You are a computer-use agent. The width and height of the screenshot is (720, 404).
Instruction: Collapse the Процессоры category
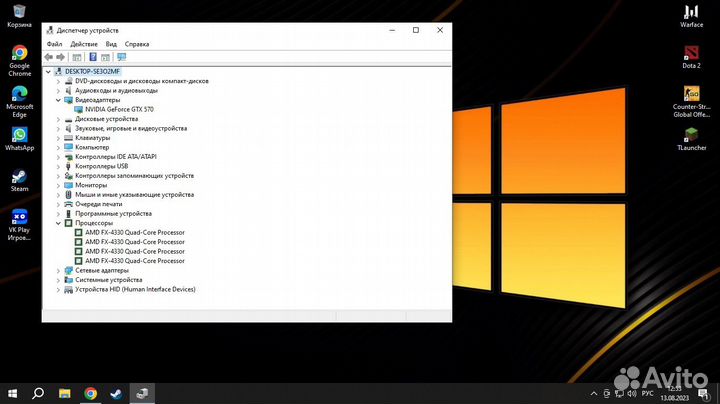click(x=58, y=223)
